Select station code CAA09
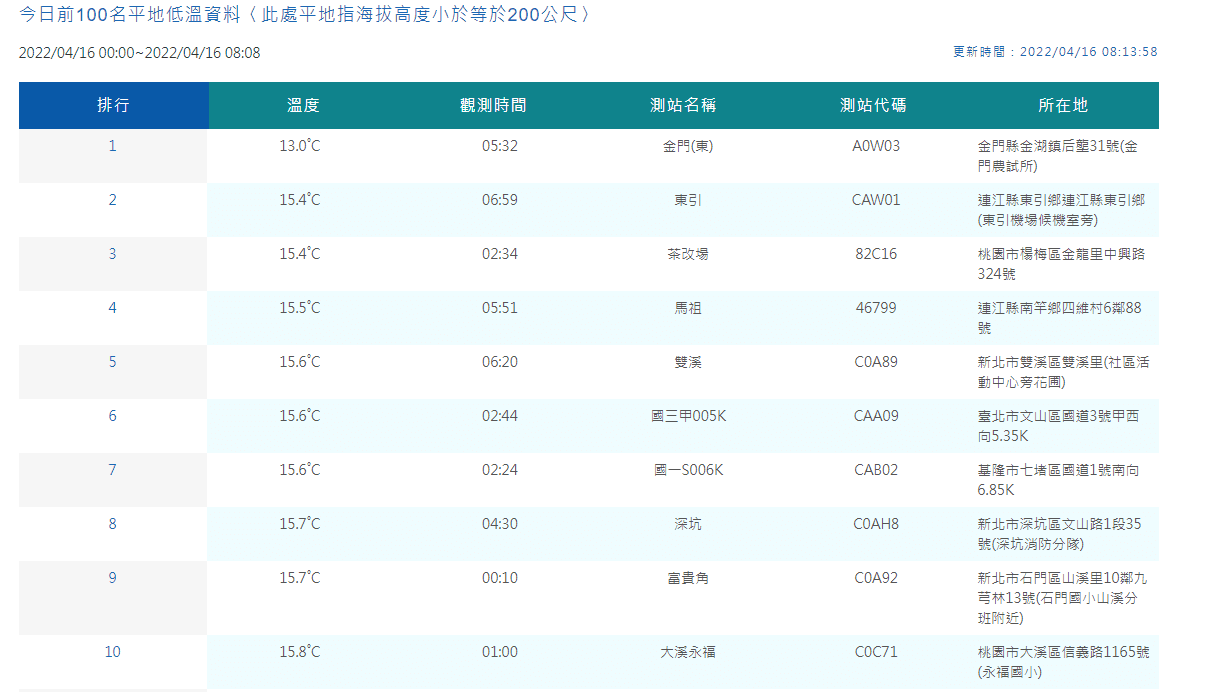This screenshot has height=692, width=1217. click(876, 415)
